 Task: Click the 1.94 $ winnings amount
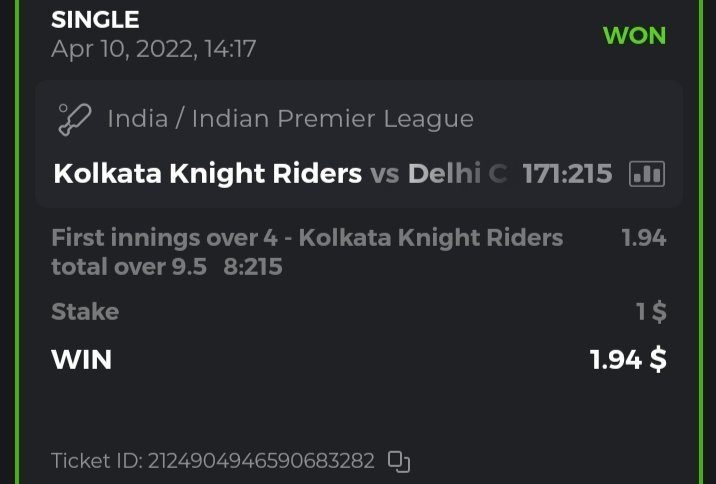[x=627, y=359]
